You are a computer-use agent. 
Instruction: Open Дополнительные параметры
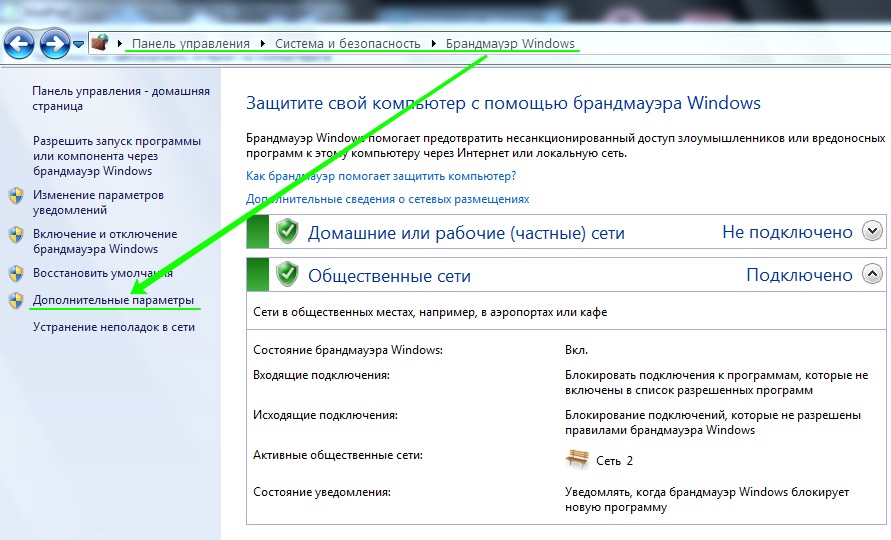point(113,300)
